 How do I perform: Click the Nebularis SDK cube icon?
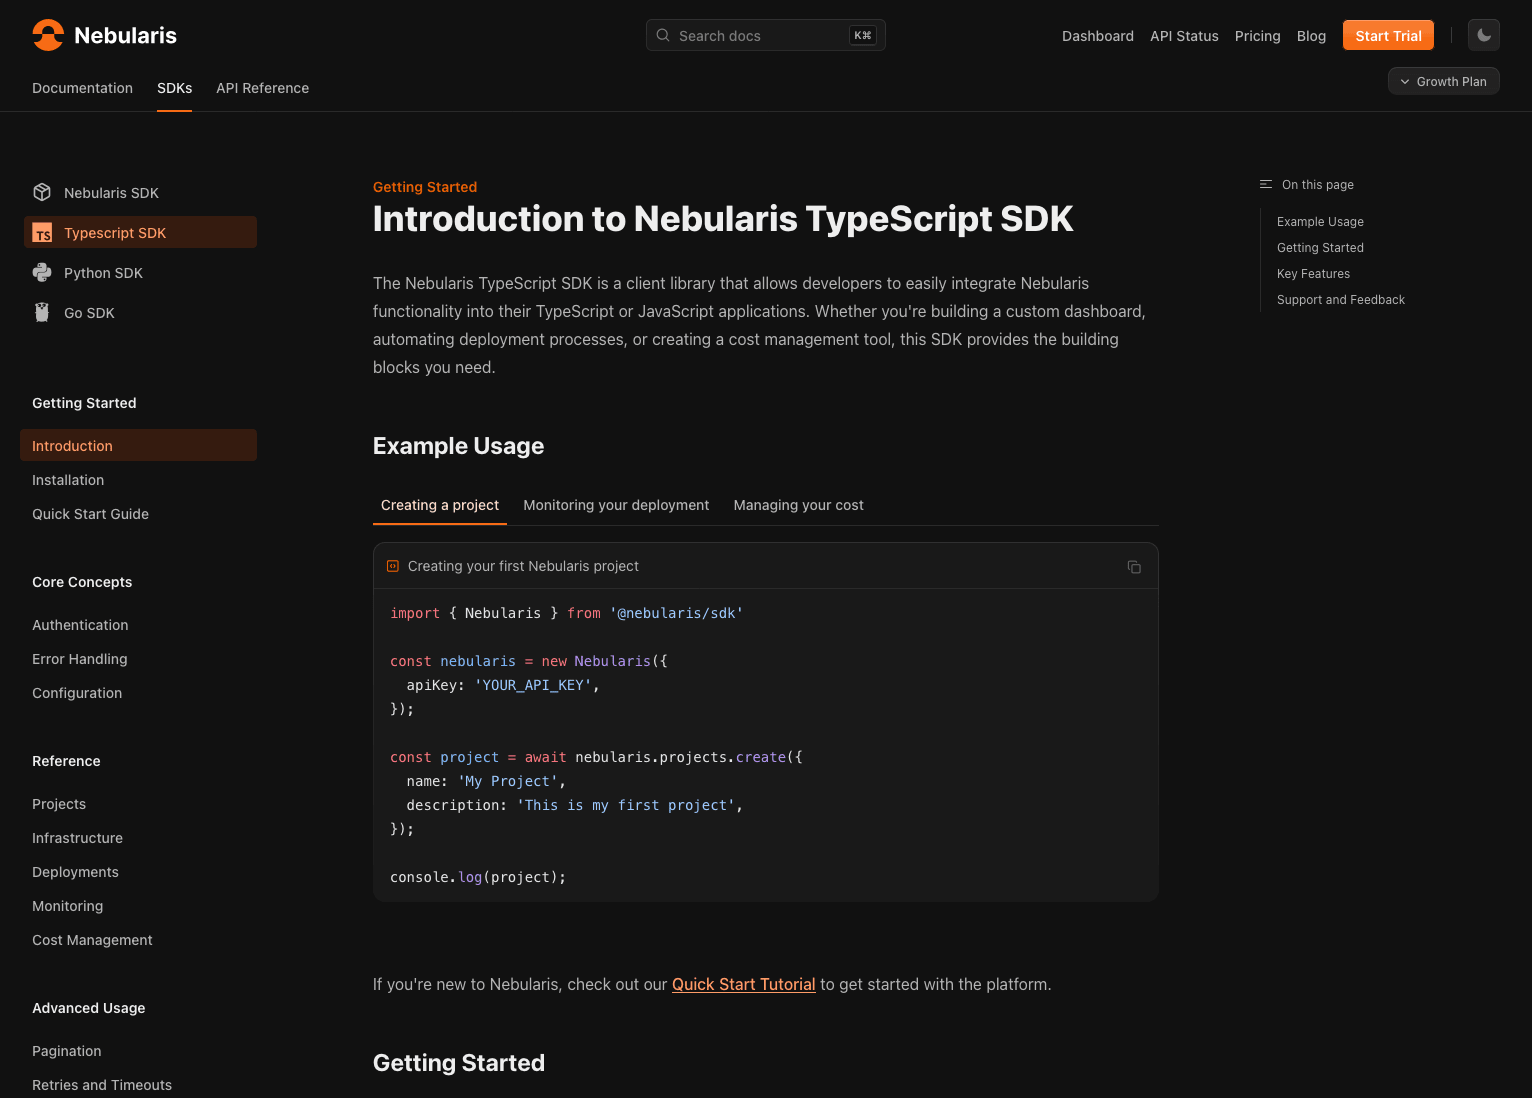[x=42, y=192]
